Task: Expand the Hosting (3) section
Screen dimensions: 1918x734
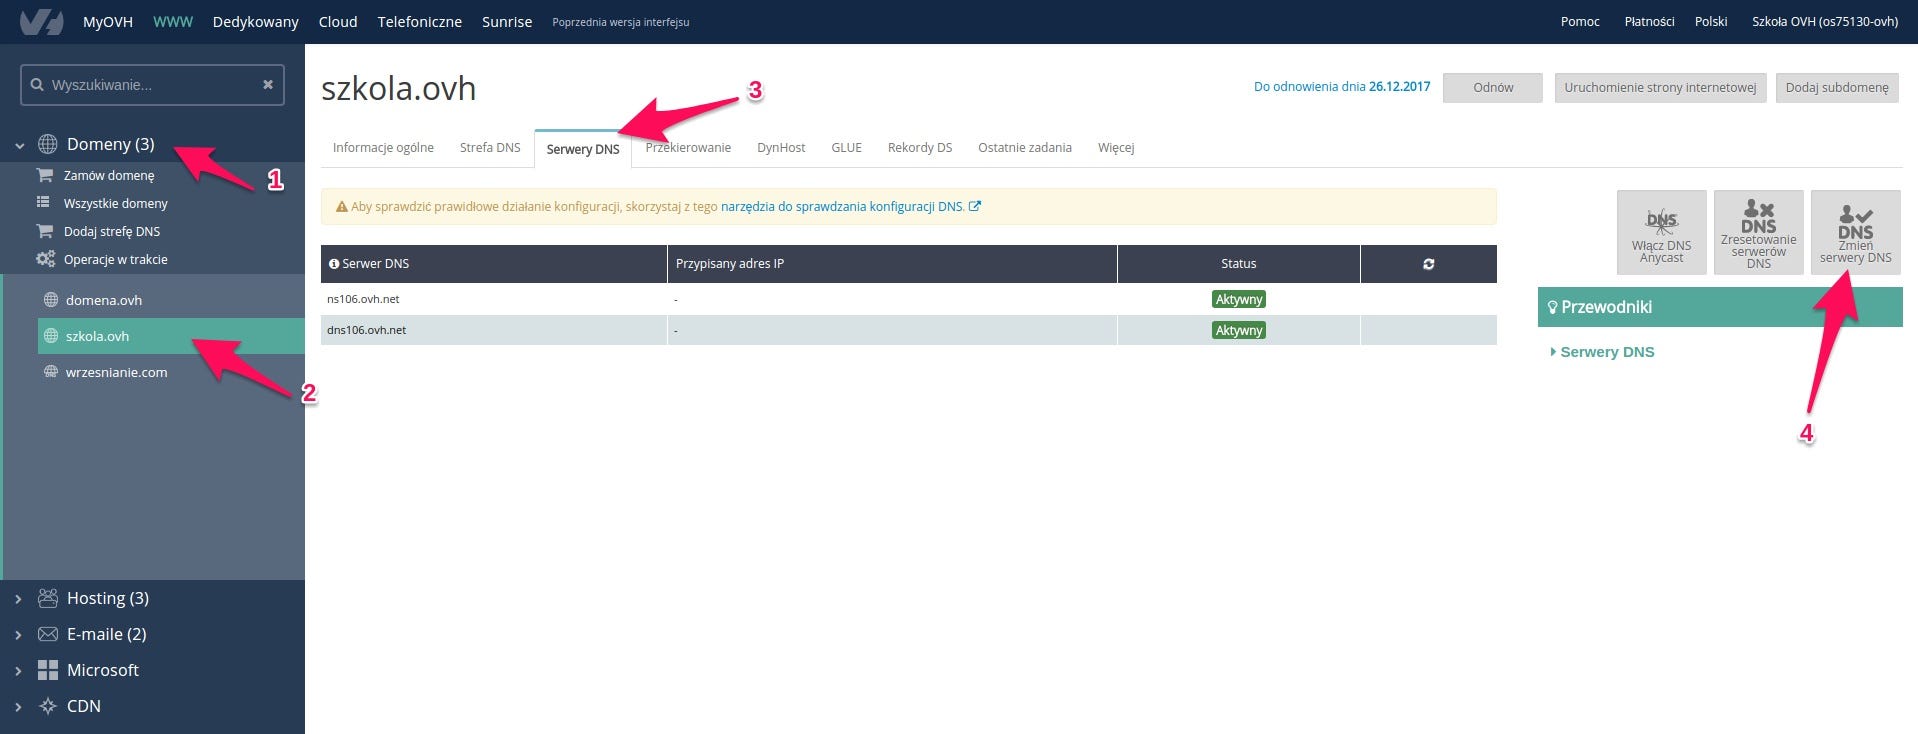Action: click(19, 599)
